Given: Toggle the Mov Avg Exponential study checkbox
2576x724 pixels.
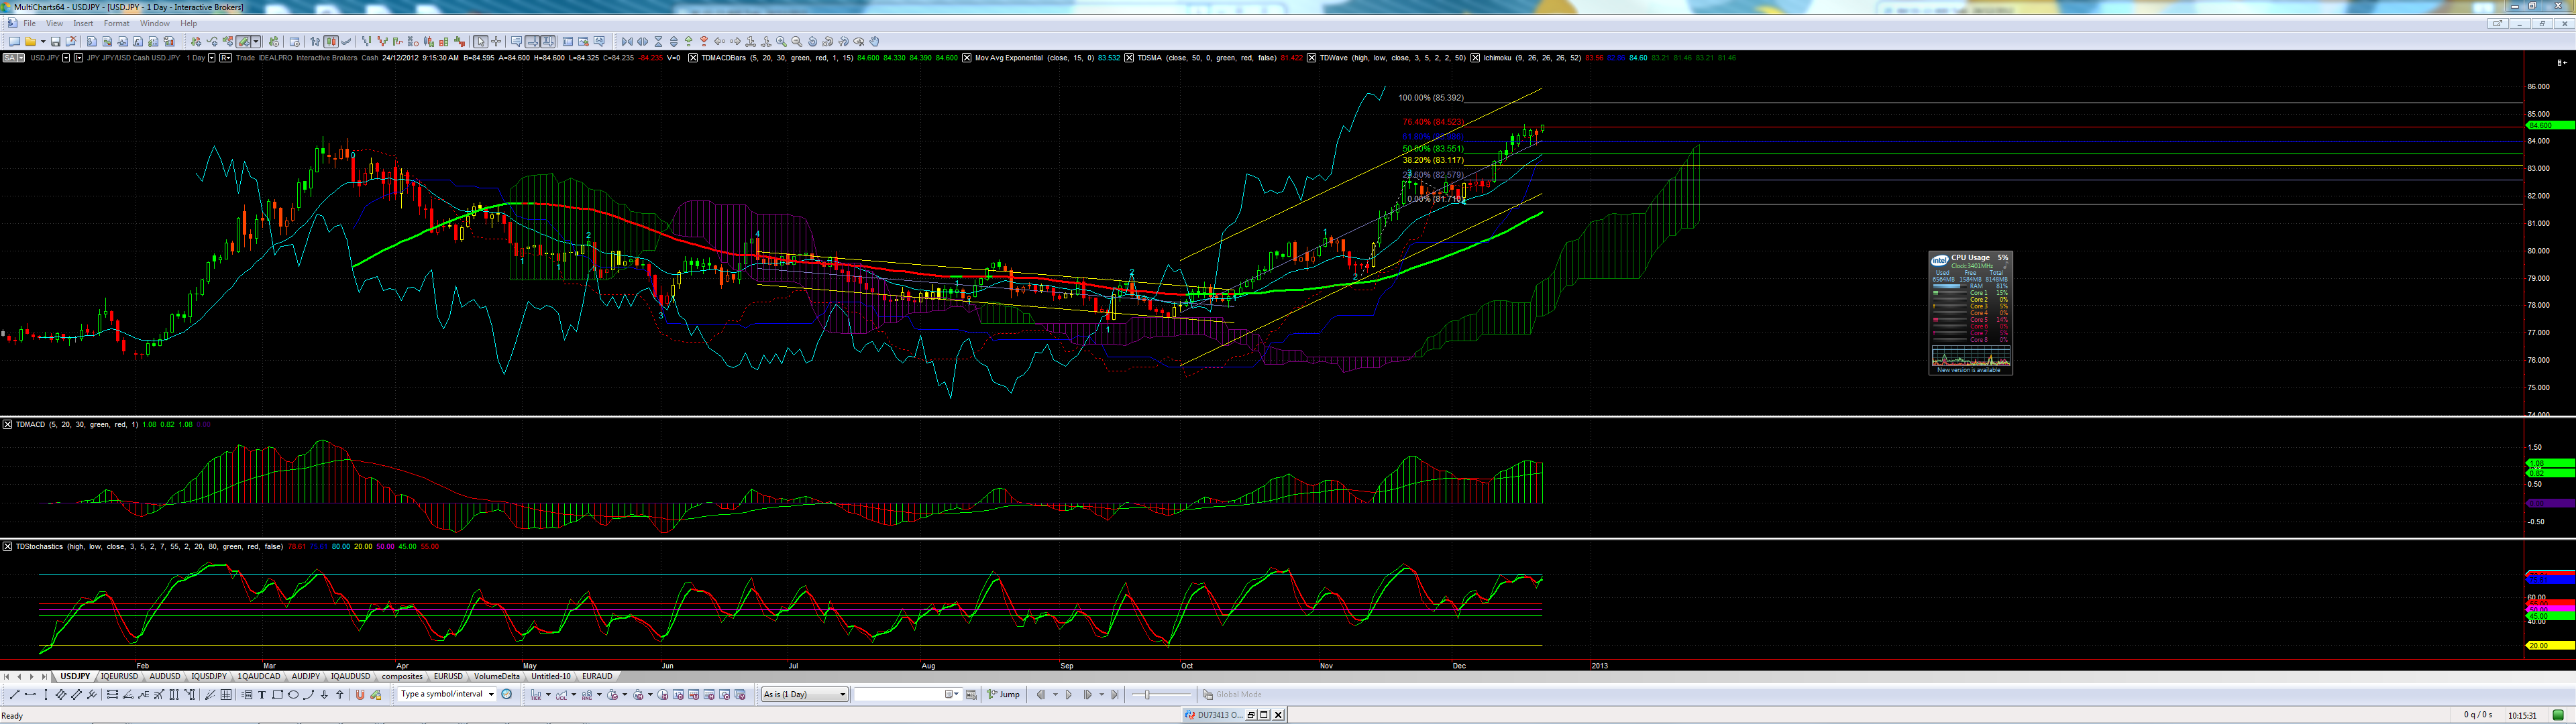Looking at the screenshot, I should pos(967,58).
